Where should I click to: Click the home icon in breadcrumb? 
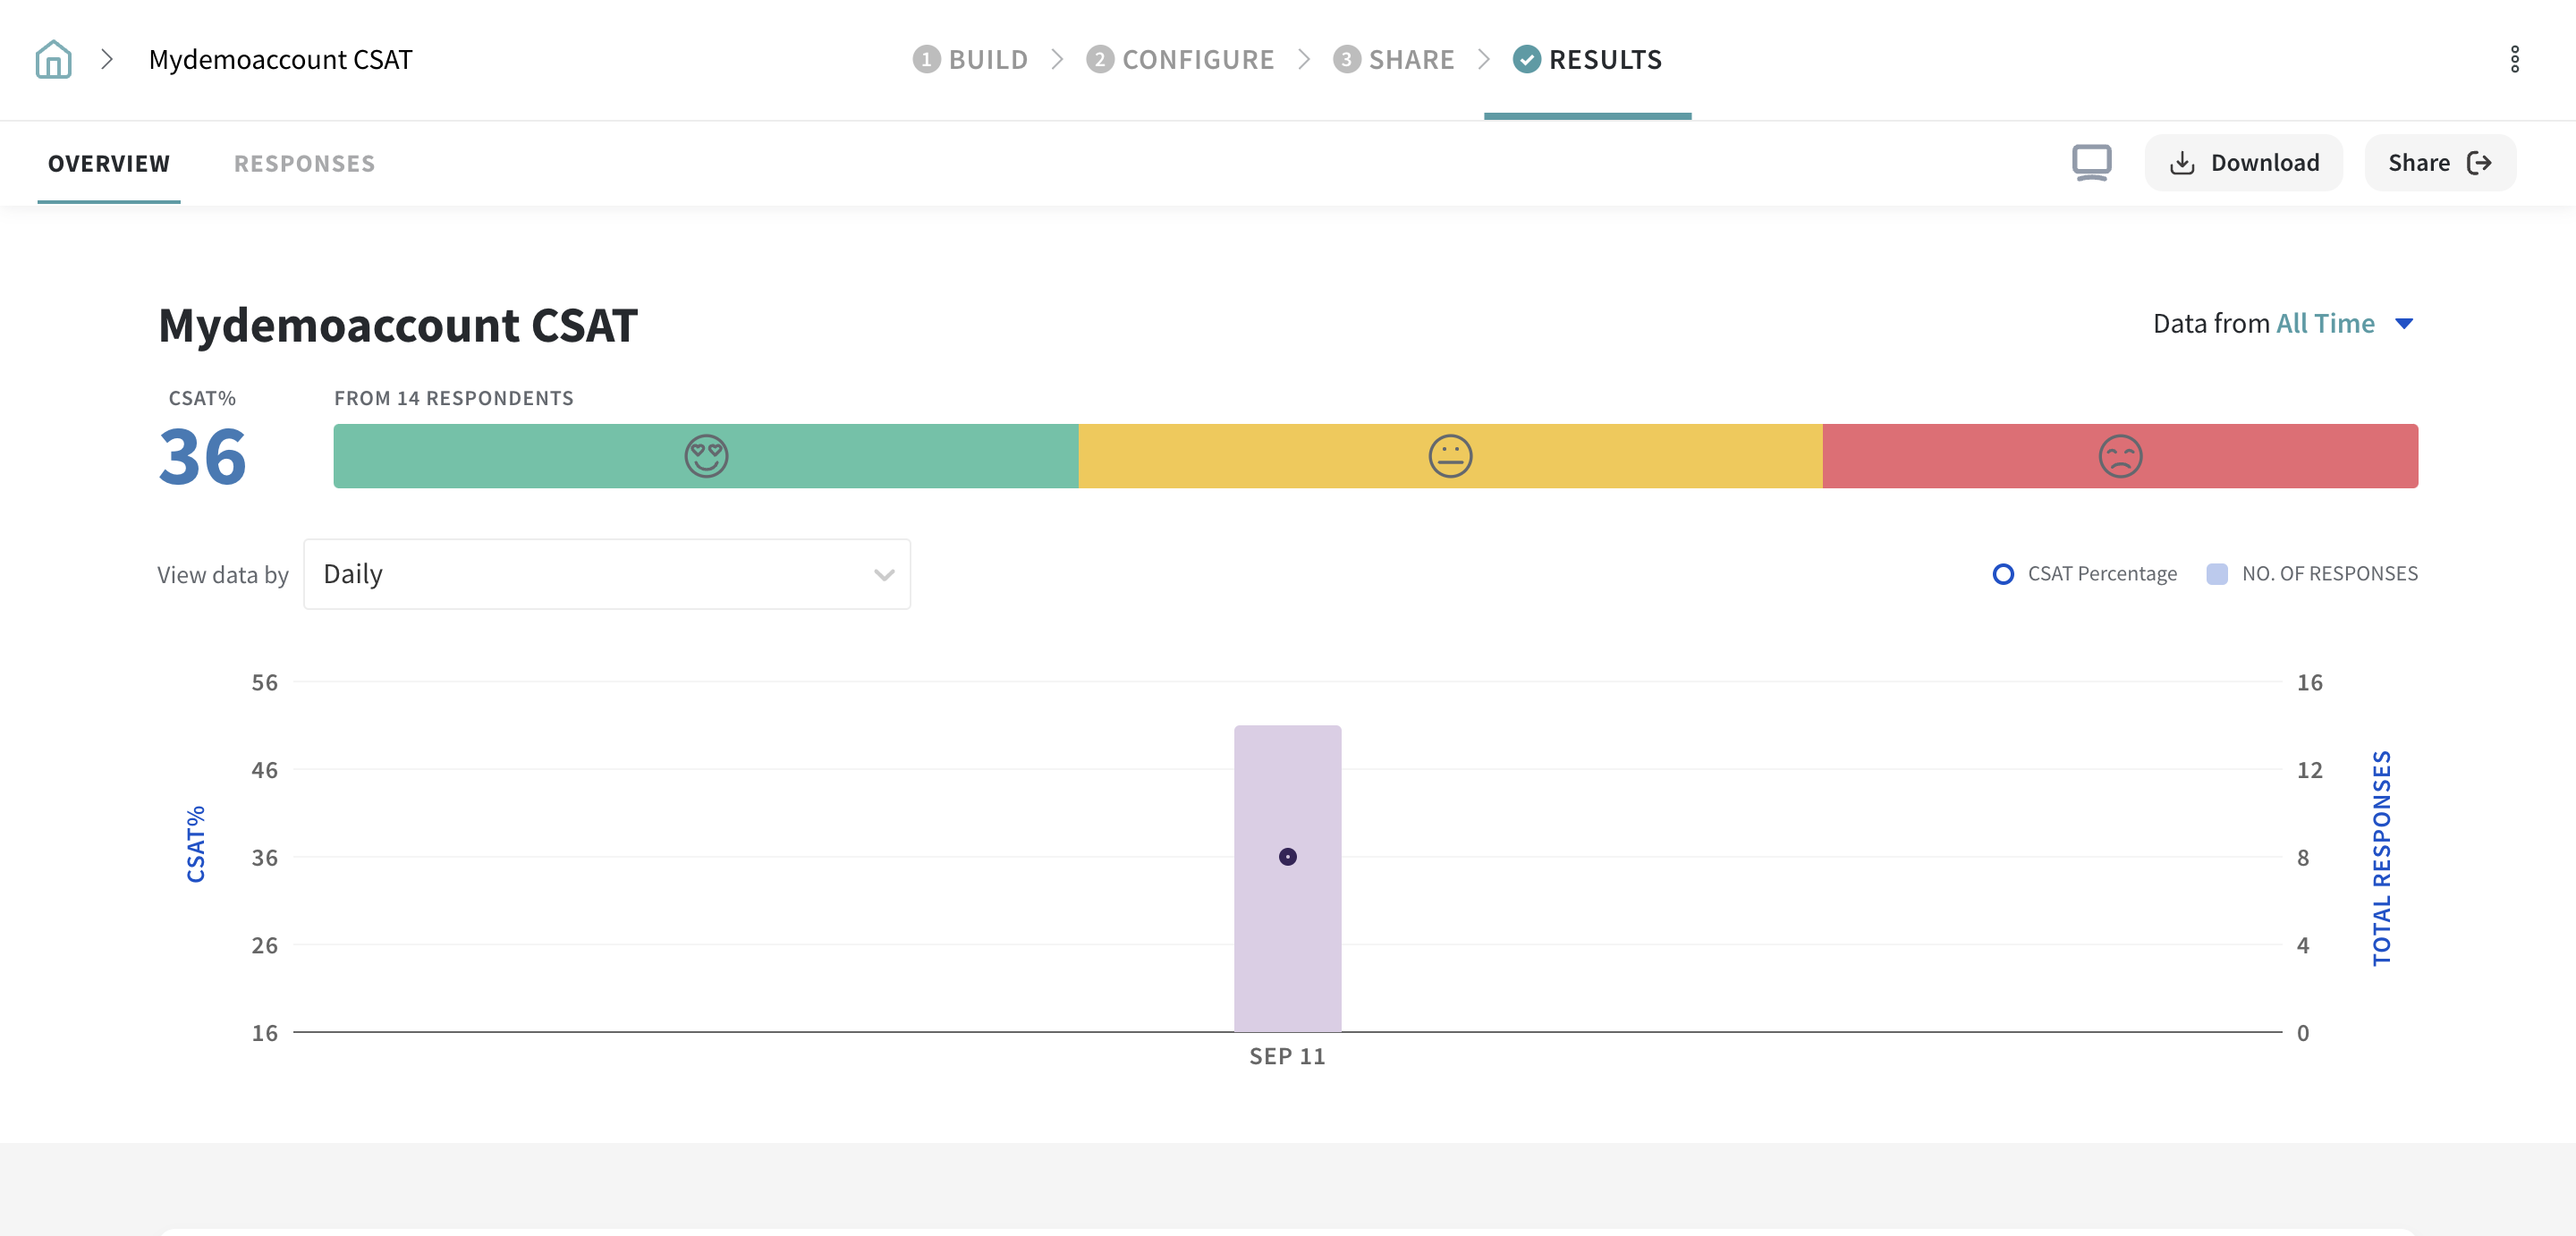(53, 59)
